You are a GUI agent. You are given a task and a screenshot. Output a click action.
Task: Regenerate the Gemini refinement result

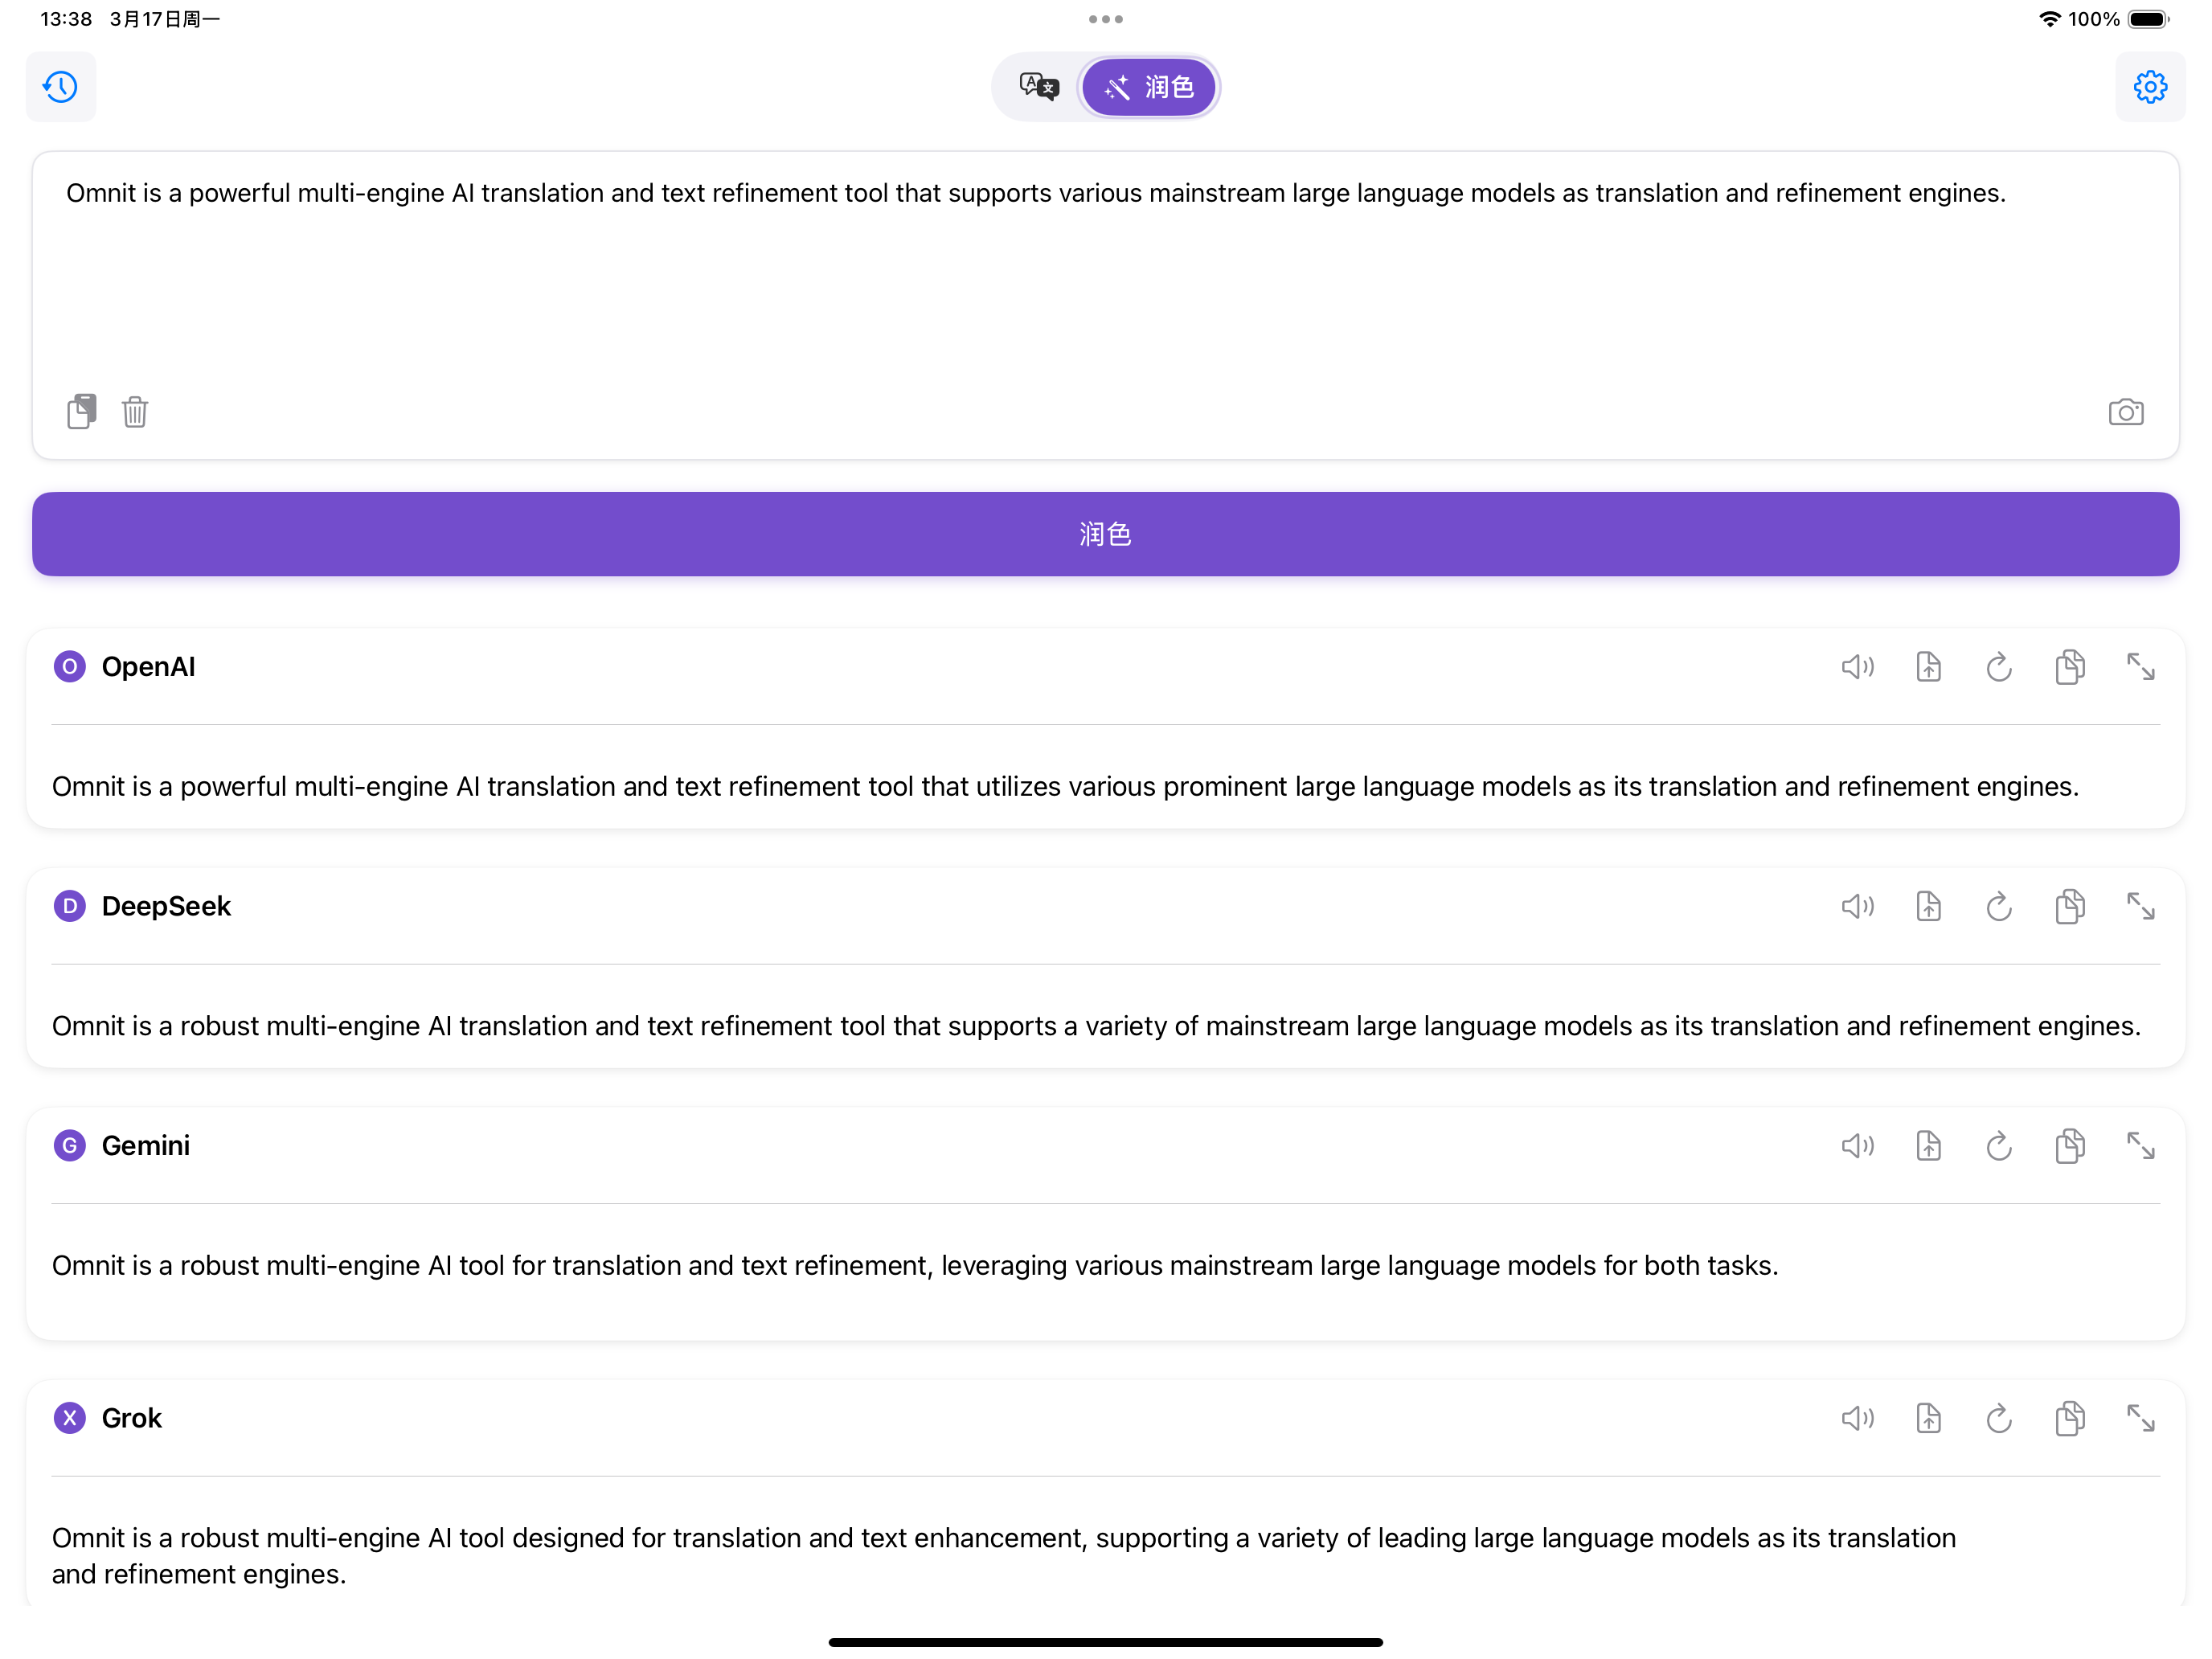(1998, 1146)
